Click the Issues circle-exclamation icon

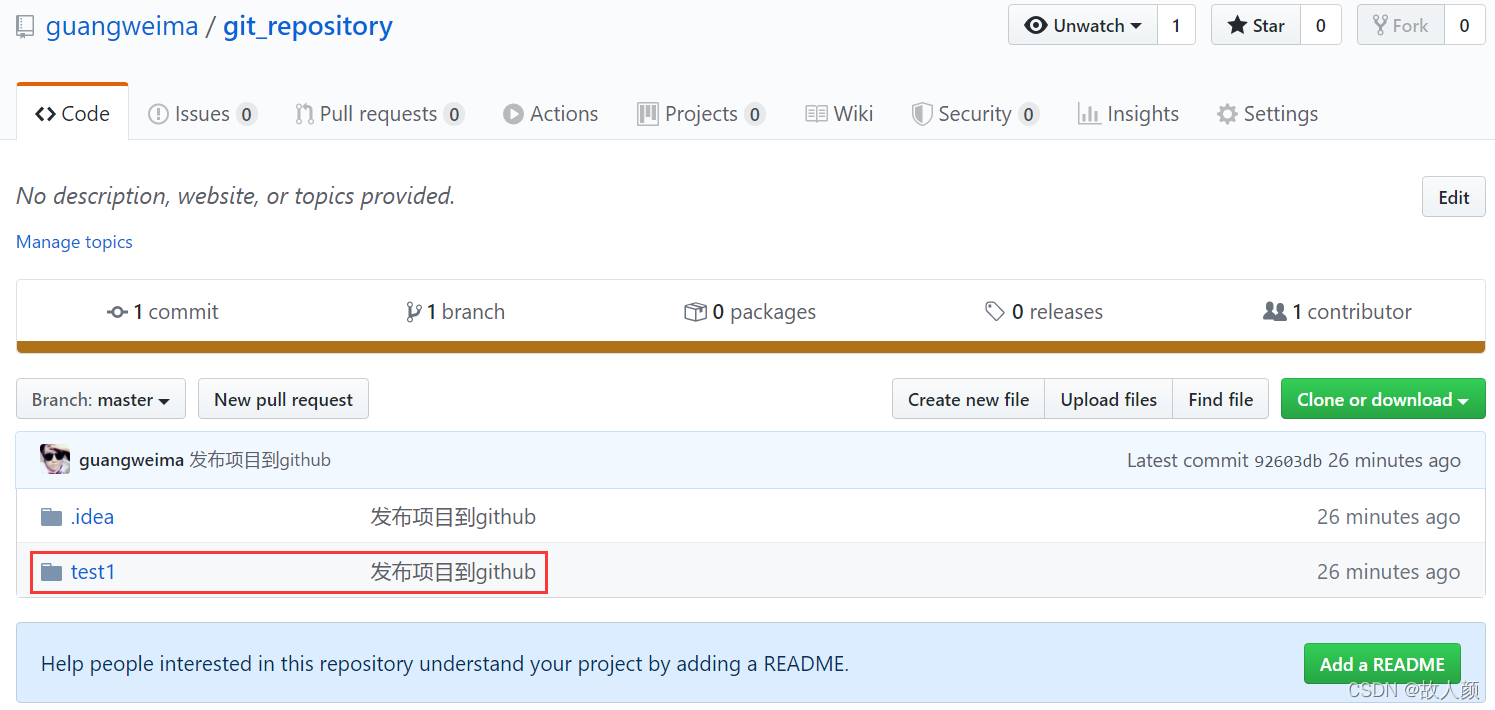point(158,114)
